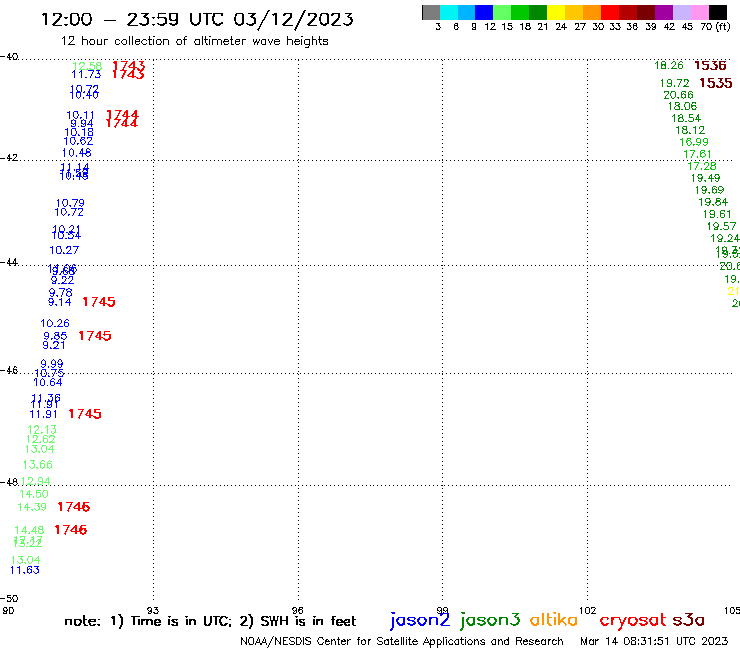Image resolution: width=740 pixels, height=650 pixels.
Task: Click the 12.94 value near latitude -48
Action: point(35,481)
